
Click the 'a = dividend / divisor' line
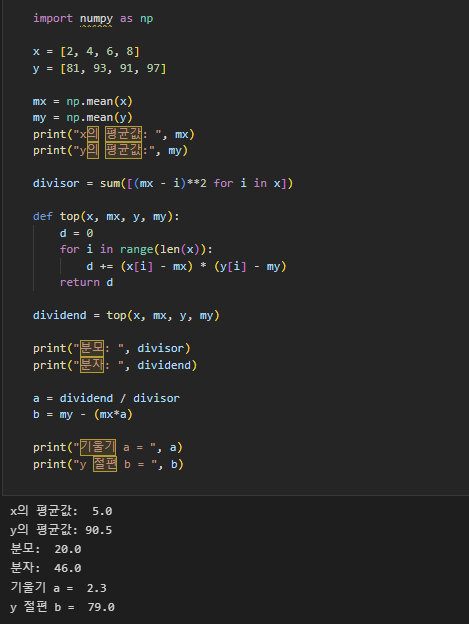[106, 398]
